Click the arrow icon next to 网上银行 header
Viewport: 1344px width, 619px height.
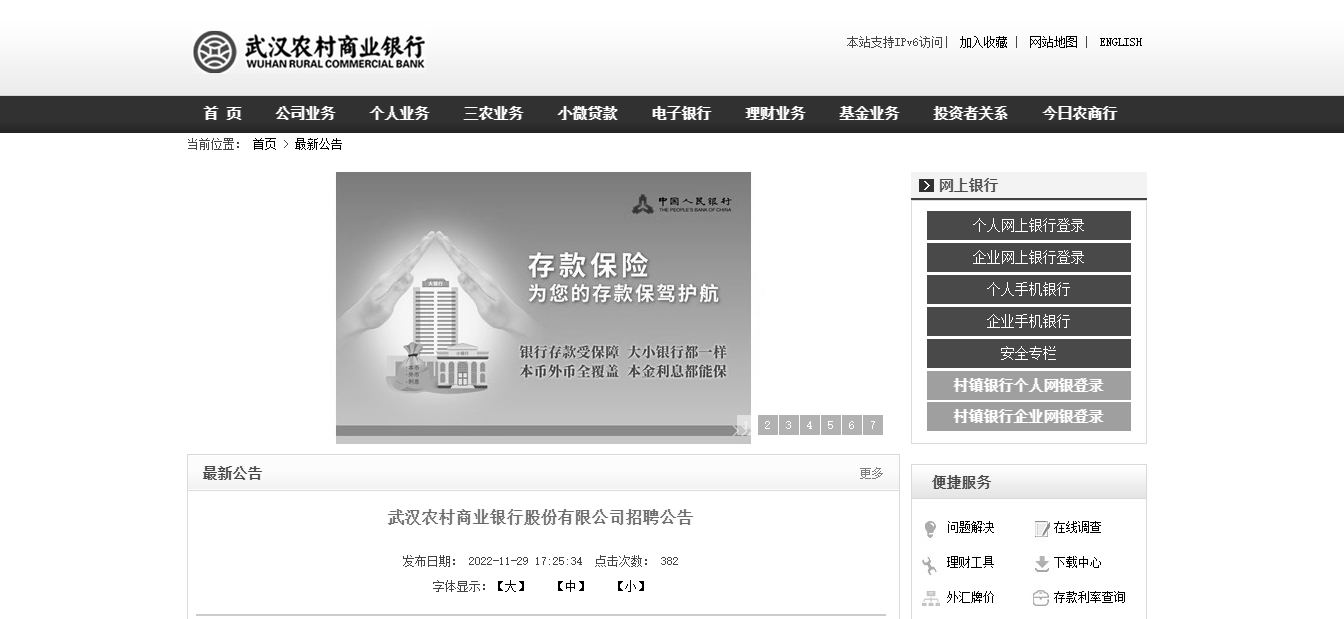pyautogui.click(x=926, y=185)
